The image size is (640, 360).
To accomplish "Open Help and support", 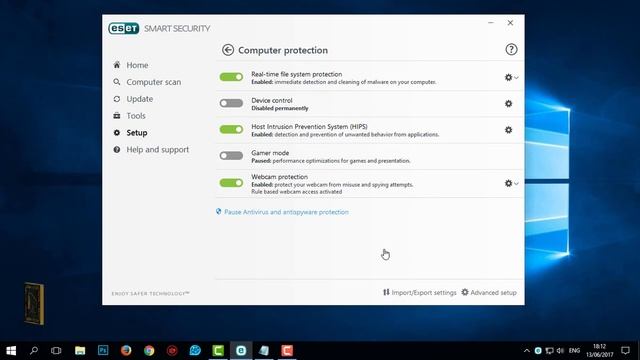I will coord(158,150).
